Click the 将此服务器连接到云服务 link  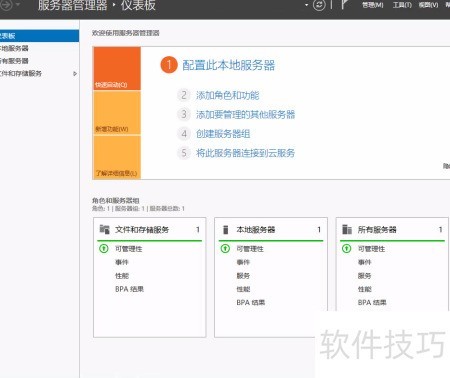click(x=246, y=153)
